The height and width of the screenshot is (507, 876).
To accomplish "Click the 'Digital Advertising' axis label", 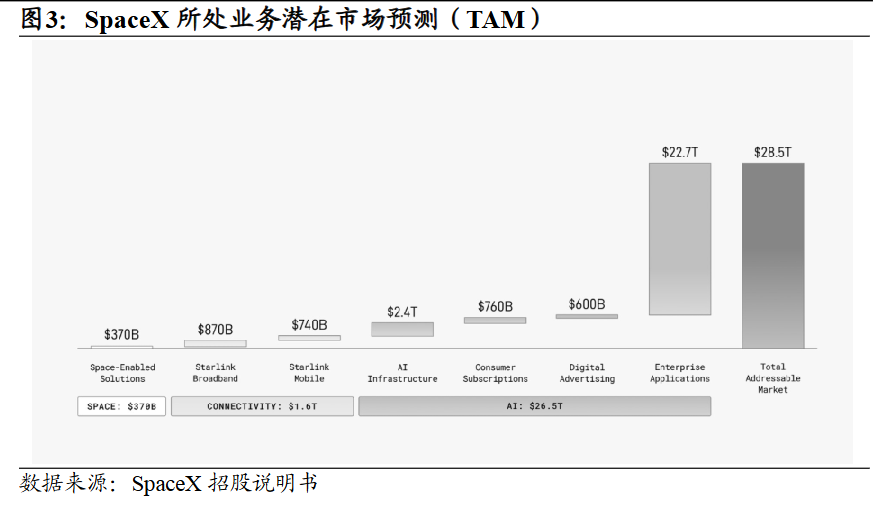I will [587, 373].
